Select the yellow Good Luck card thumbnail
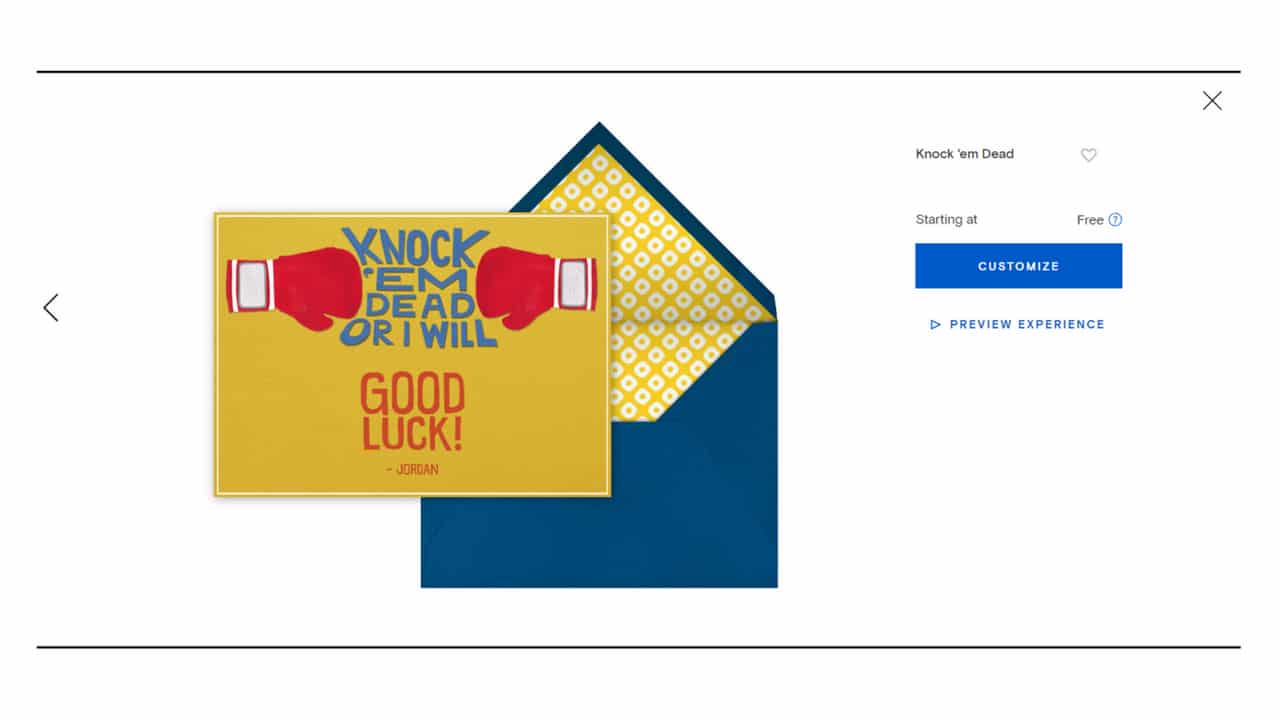The image size is (1280, 720). coord(412,354)
